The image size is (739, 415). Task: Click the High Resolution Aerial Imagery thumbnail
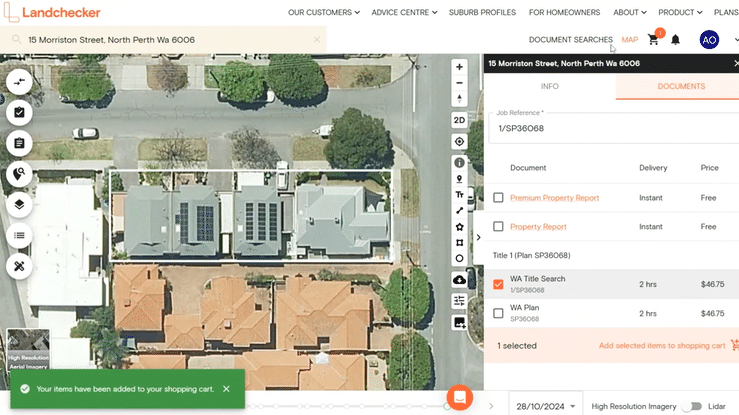point(28,349)
